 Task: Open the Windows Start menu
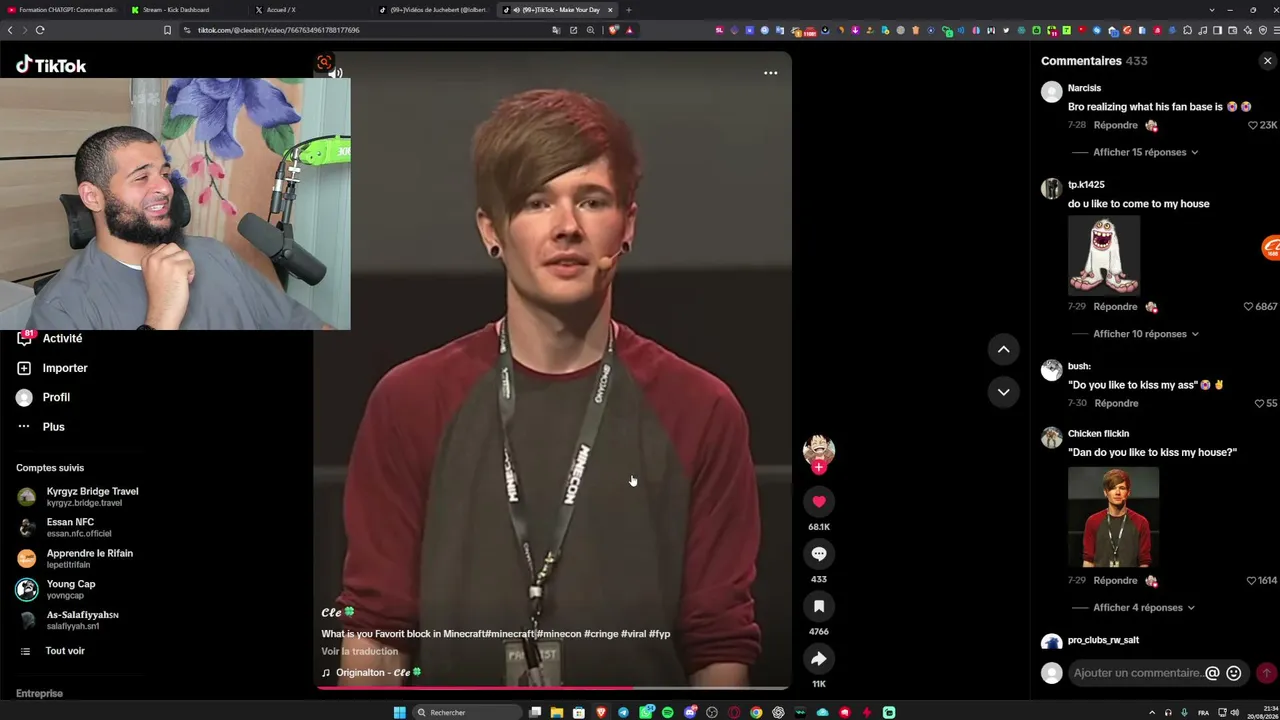[x=399, y=712]
